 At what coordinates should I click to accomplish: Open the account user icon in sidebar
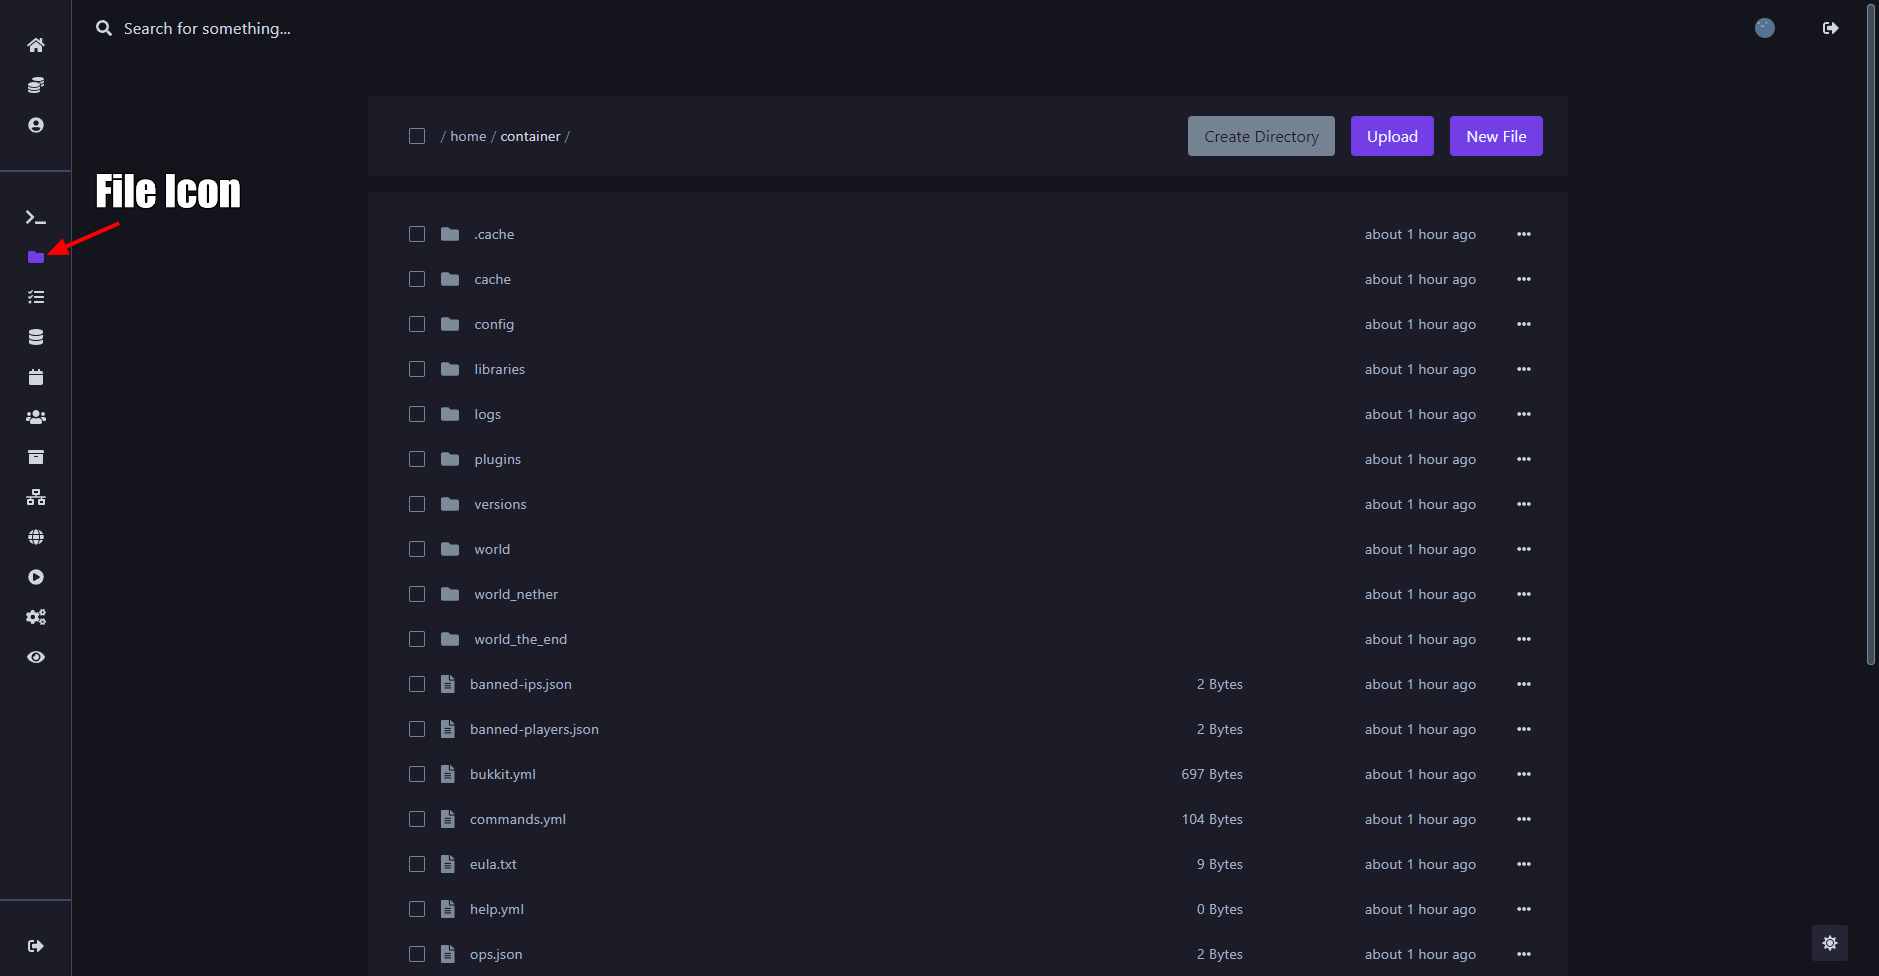[x=36, y=125]
